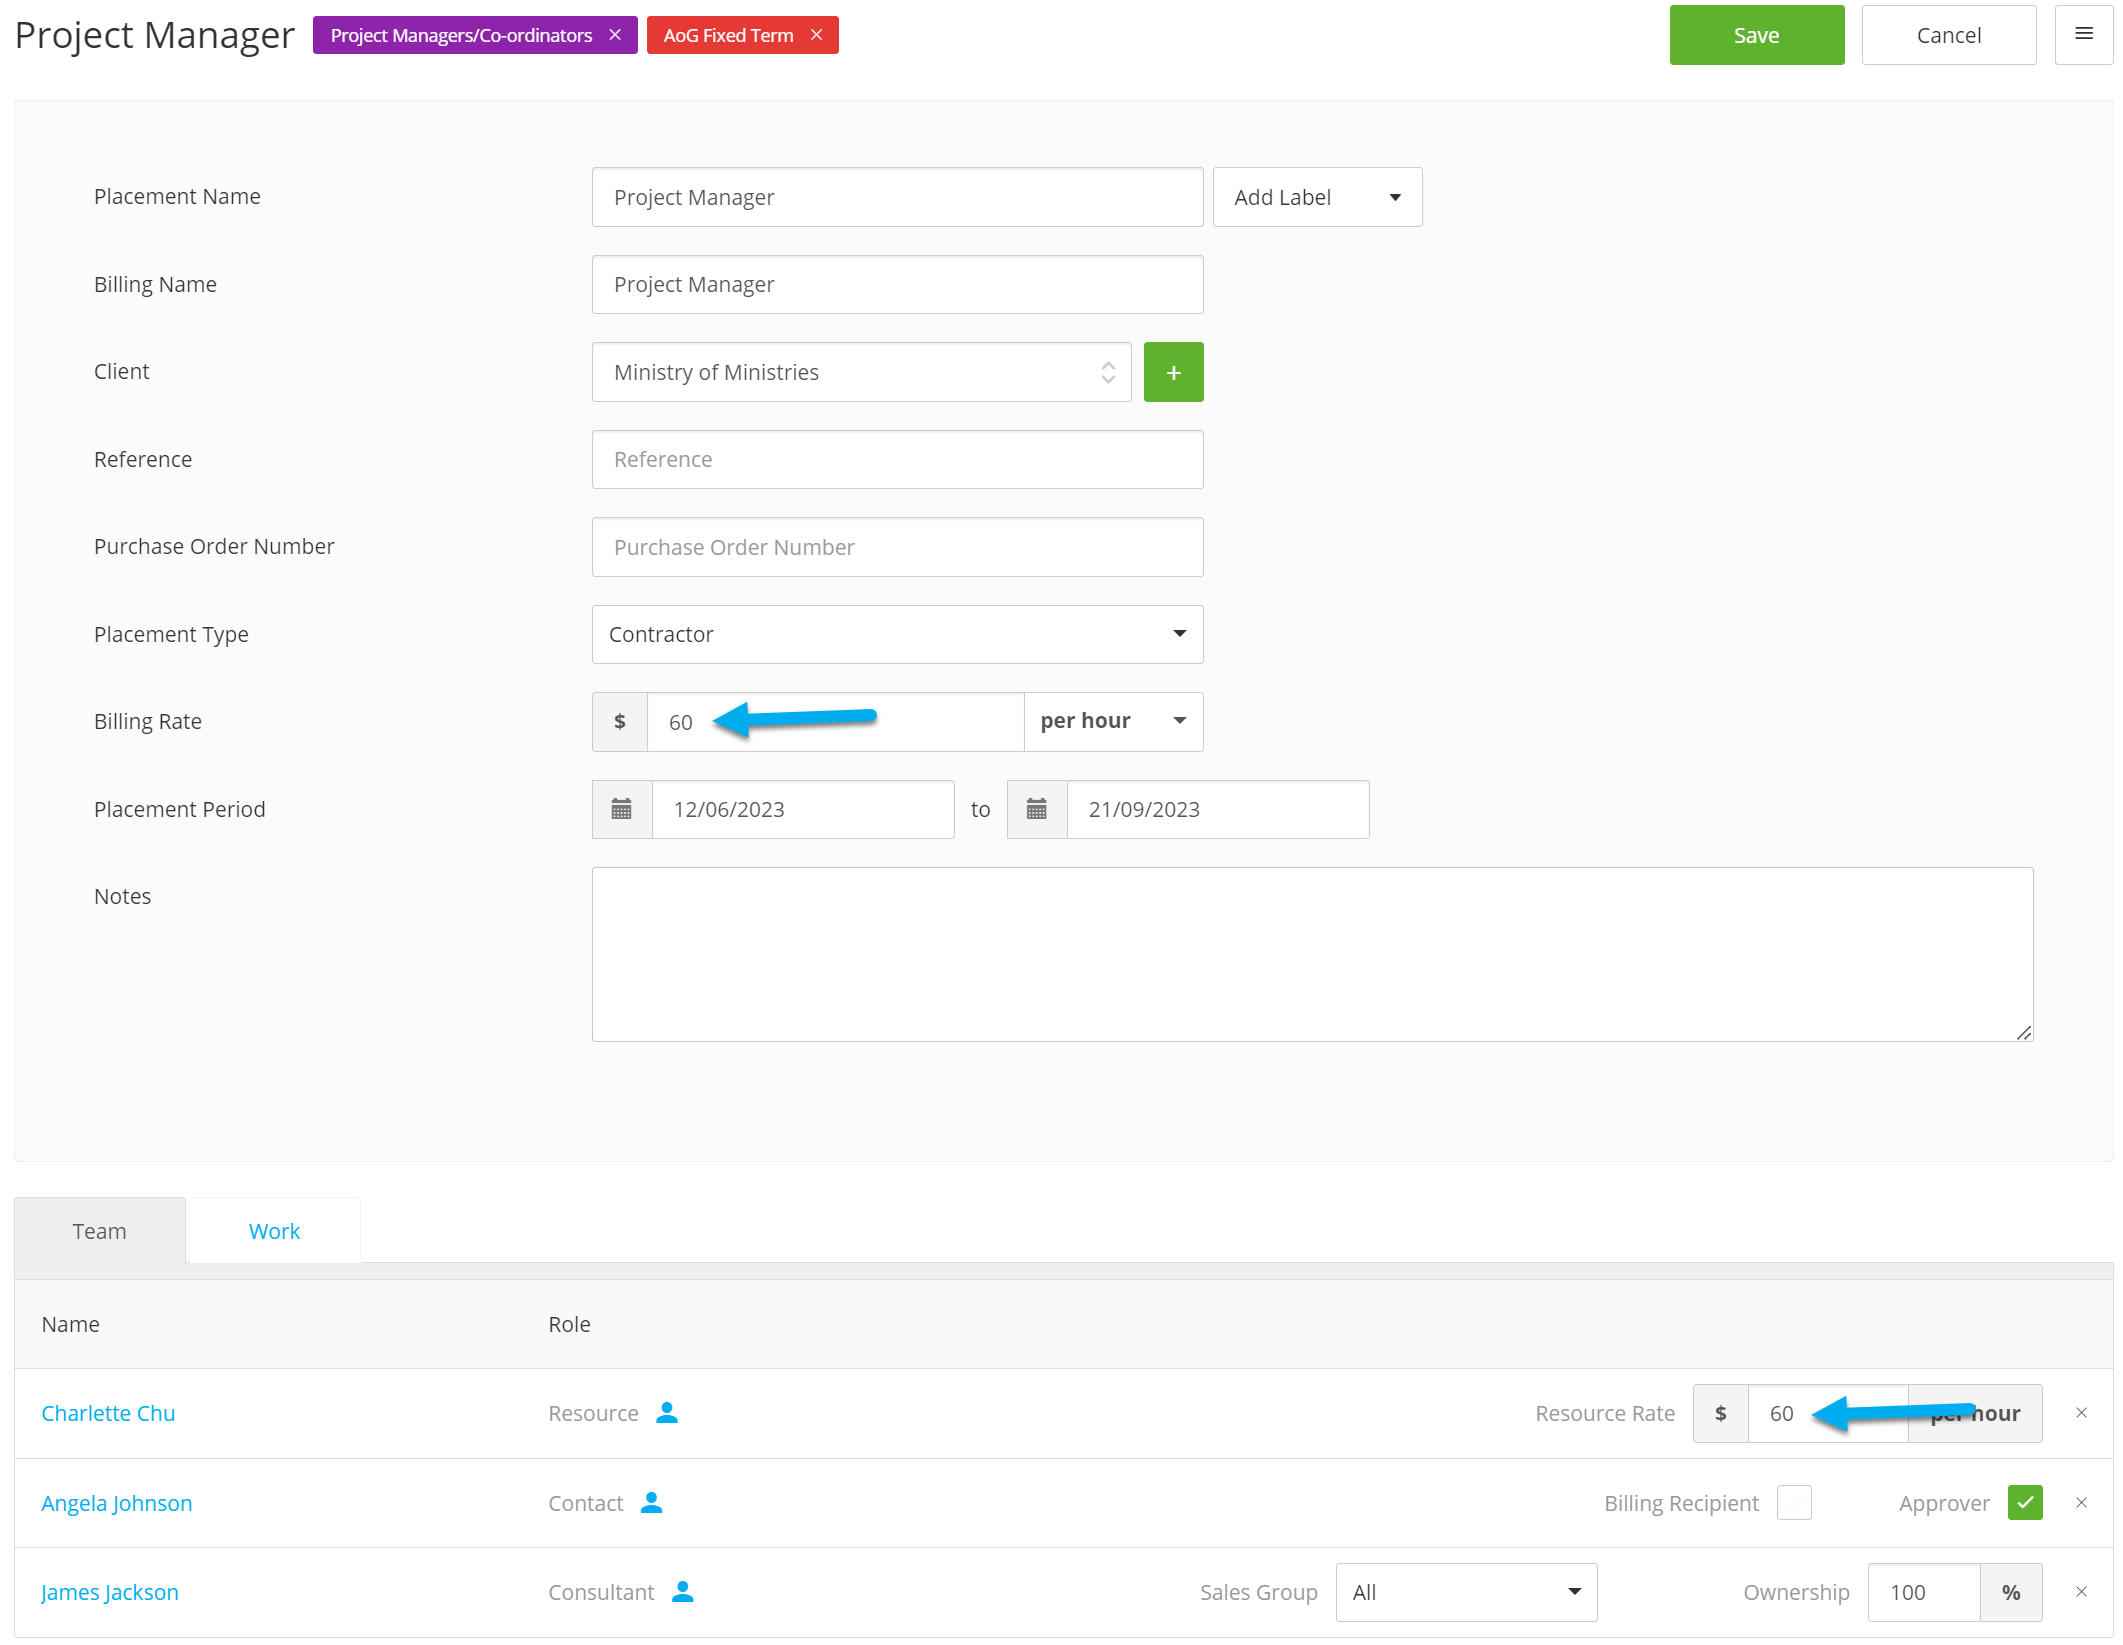Save the placement

(x=1757, y=35)
